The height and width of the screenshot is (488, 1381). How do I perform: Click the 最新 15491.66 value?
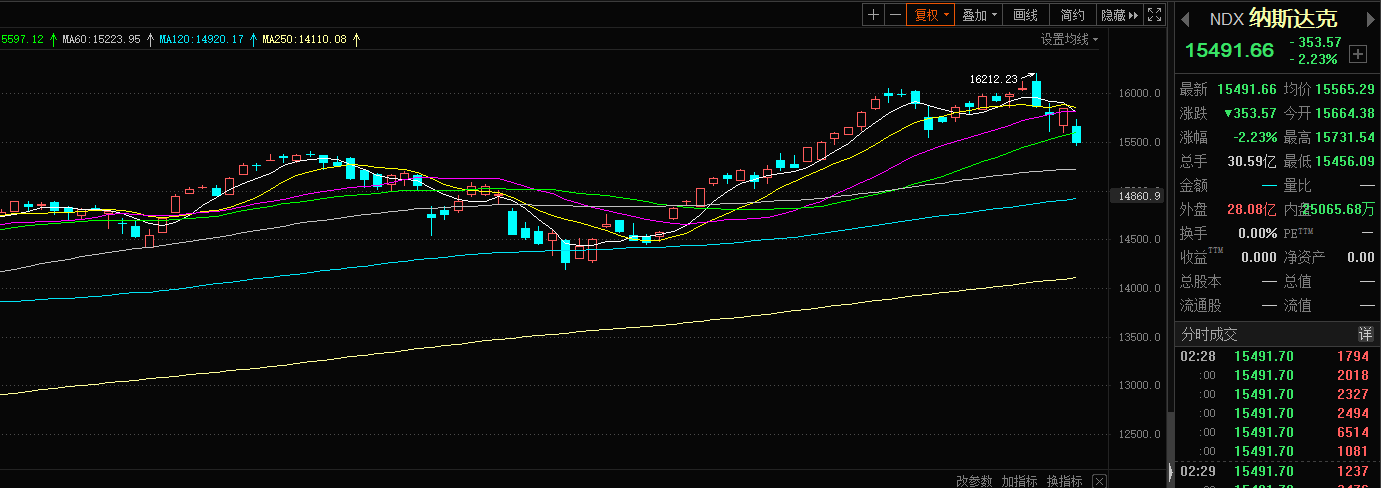1247,89
